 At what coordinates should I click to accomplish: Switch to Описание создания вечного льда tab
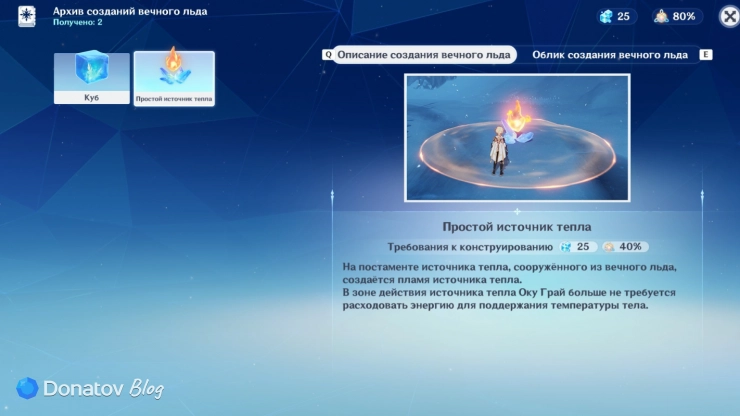point(424,55)
